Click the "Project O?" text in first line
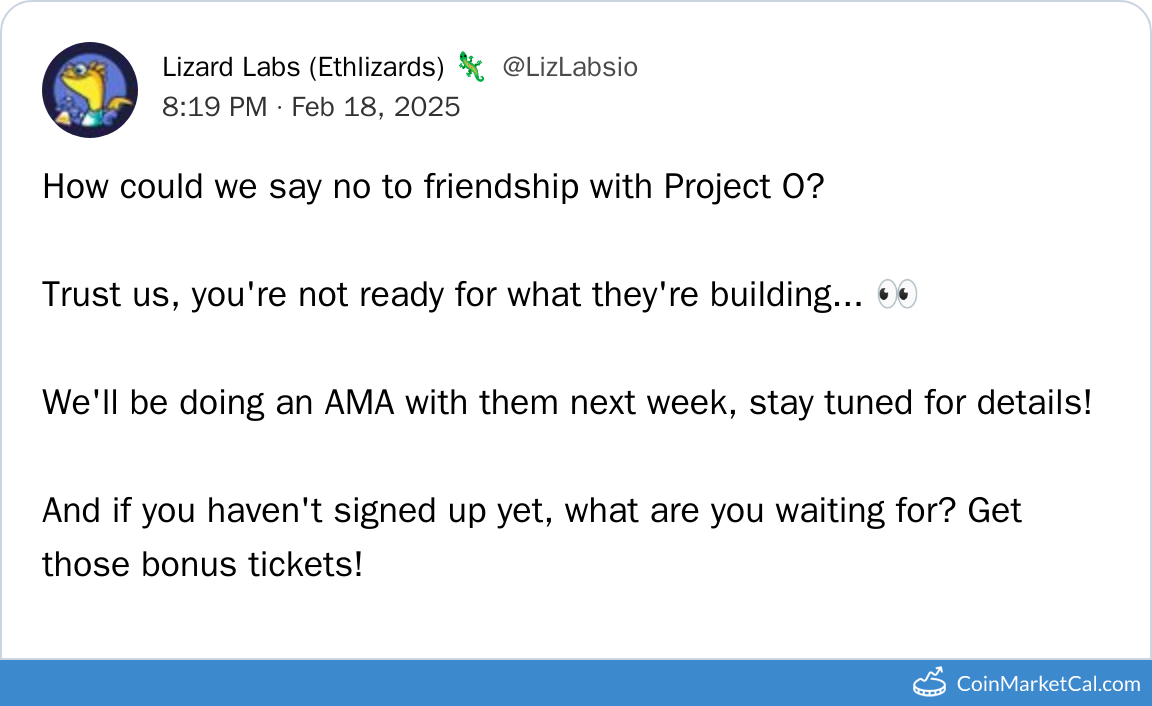 pos(743,187)
